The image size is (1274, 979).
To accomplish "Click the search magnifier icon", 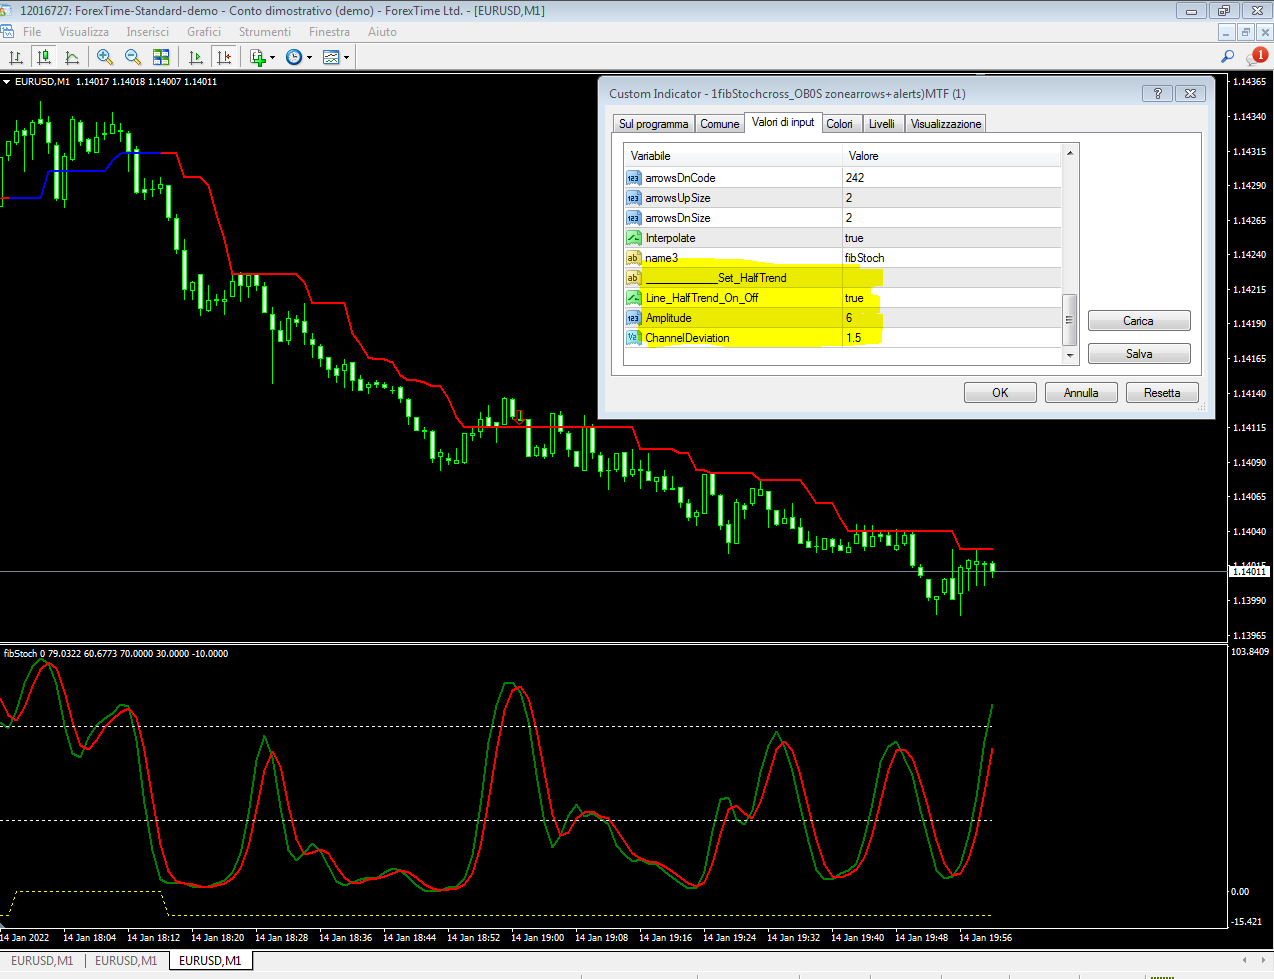I will (1228, 57).
